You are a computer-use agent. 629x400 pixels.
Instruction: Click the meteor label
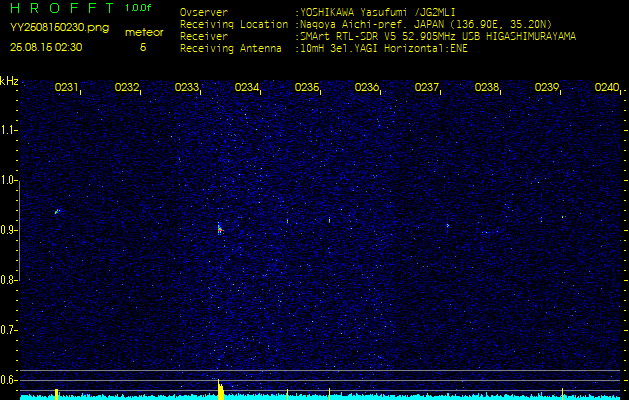[144, 33]
